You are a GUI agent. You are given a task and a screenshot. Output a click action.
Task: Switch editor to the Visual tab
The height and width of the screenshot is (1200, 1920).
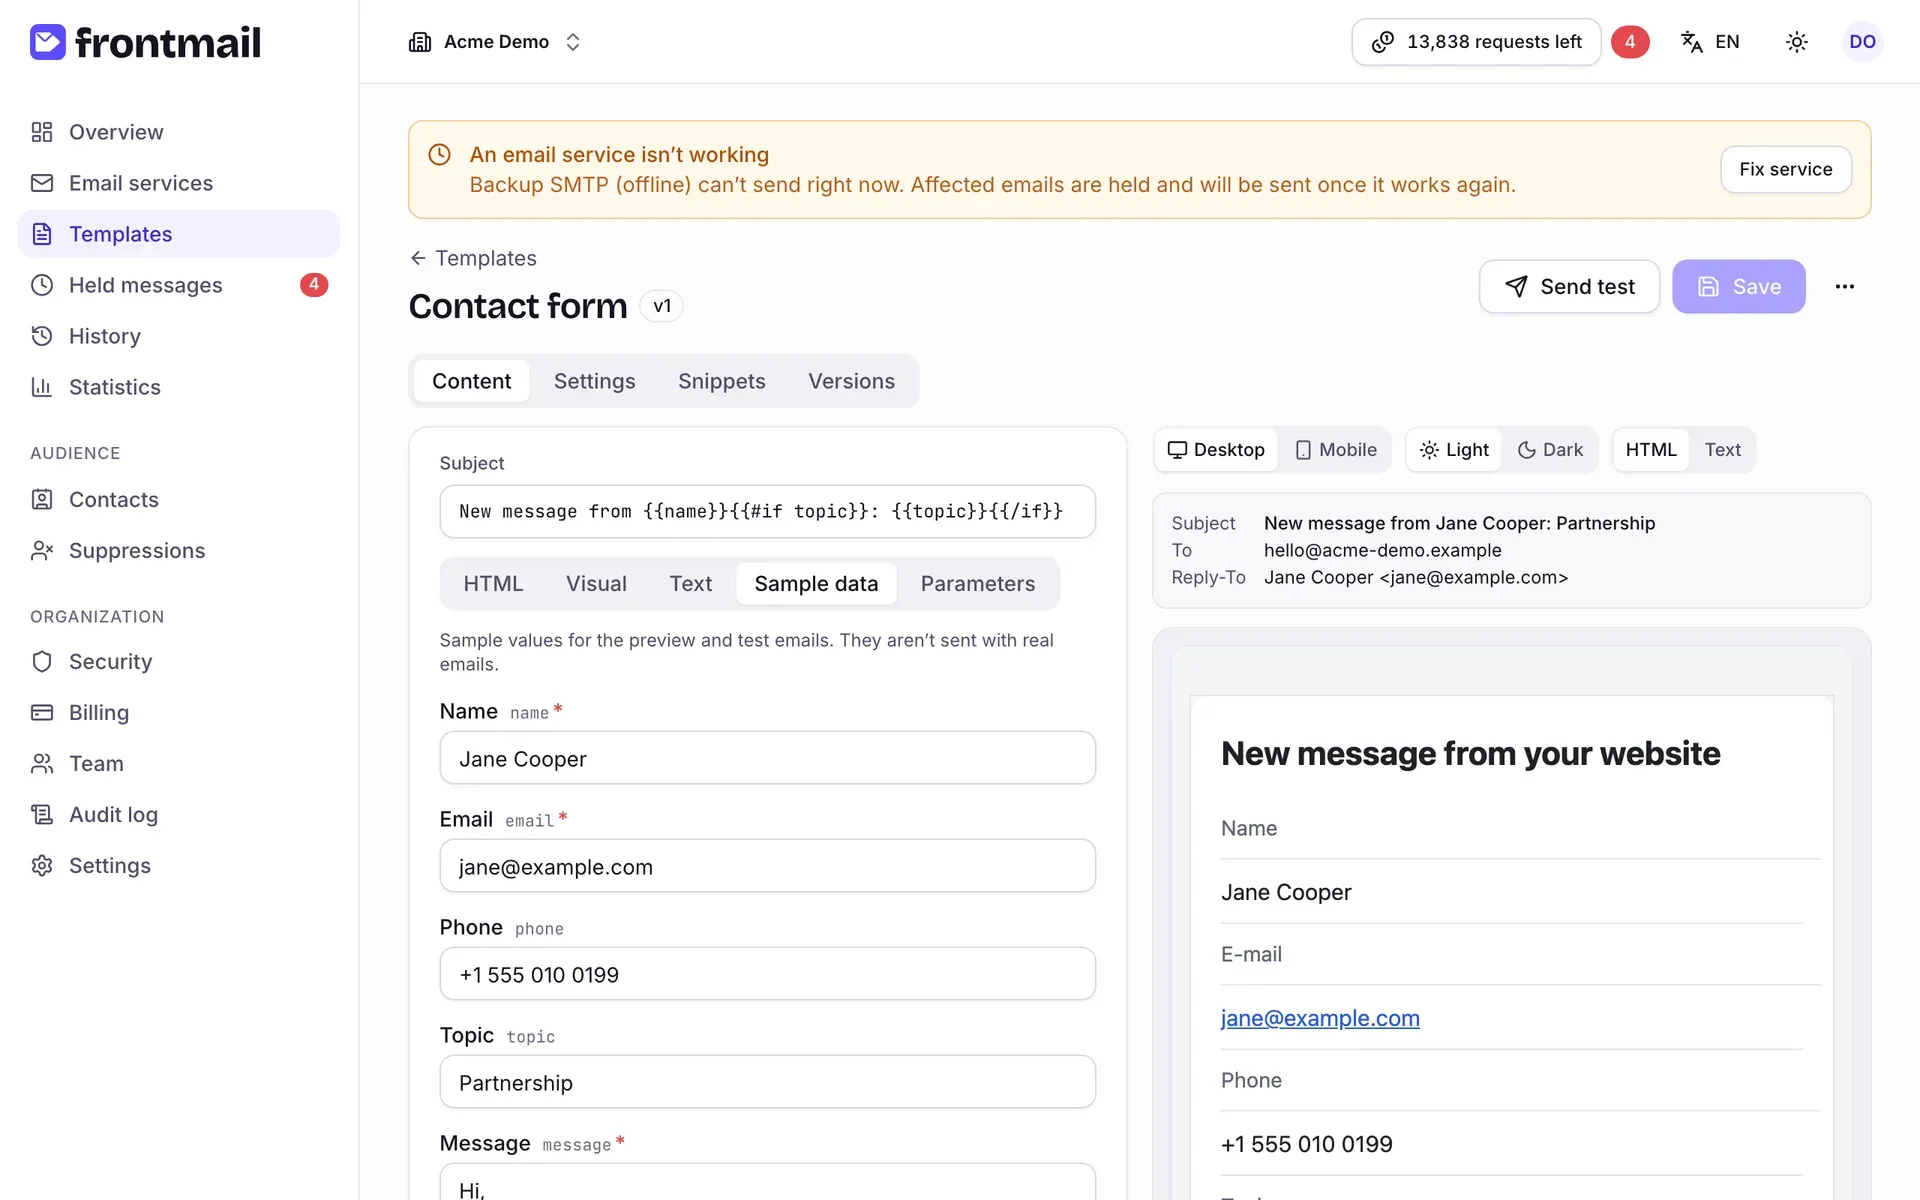pos(596,584)
